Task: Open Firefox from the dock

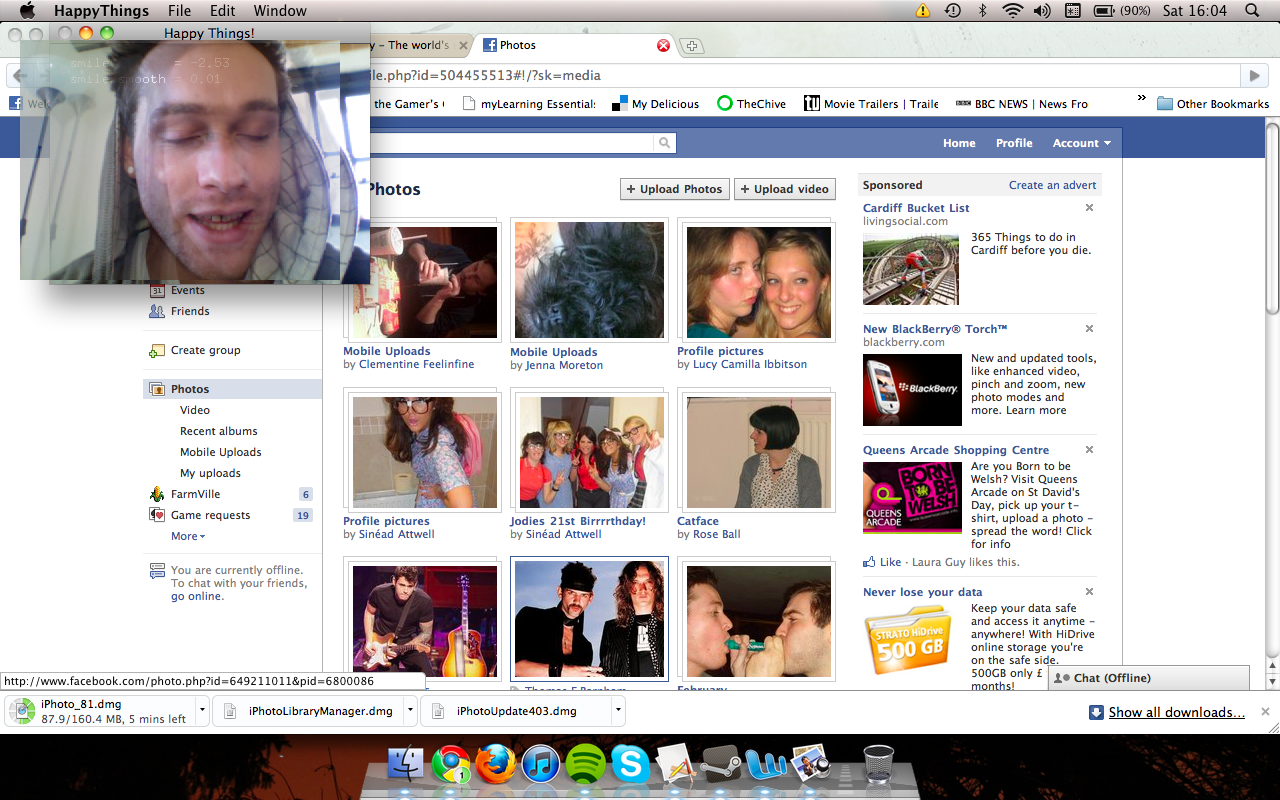Action: coord(496,765)
